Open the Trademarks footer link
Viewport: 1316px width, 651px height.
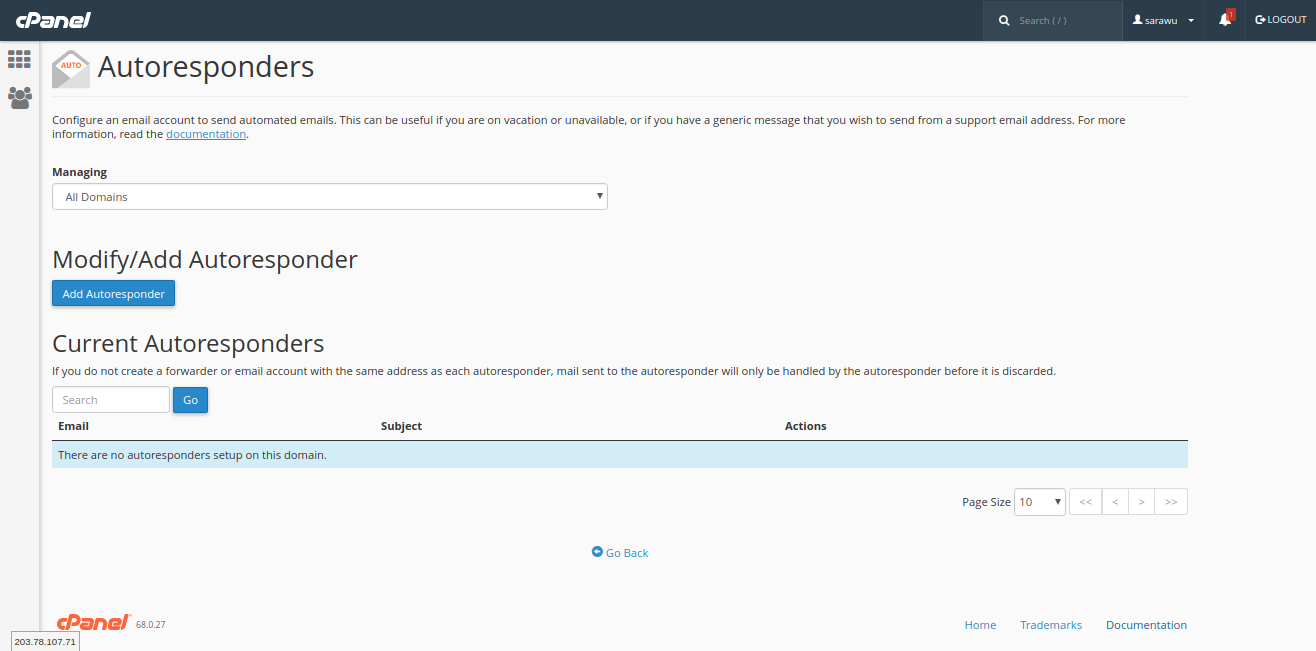coord(1050,625)
